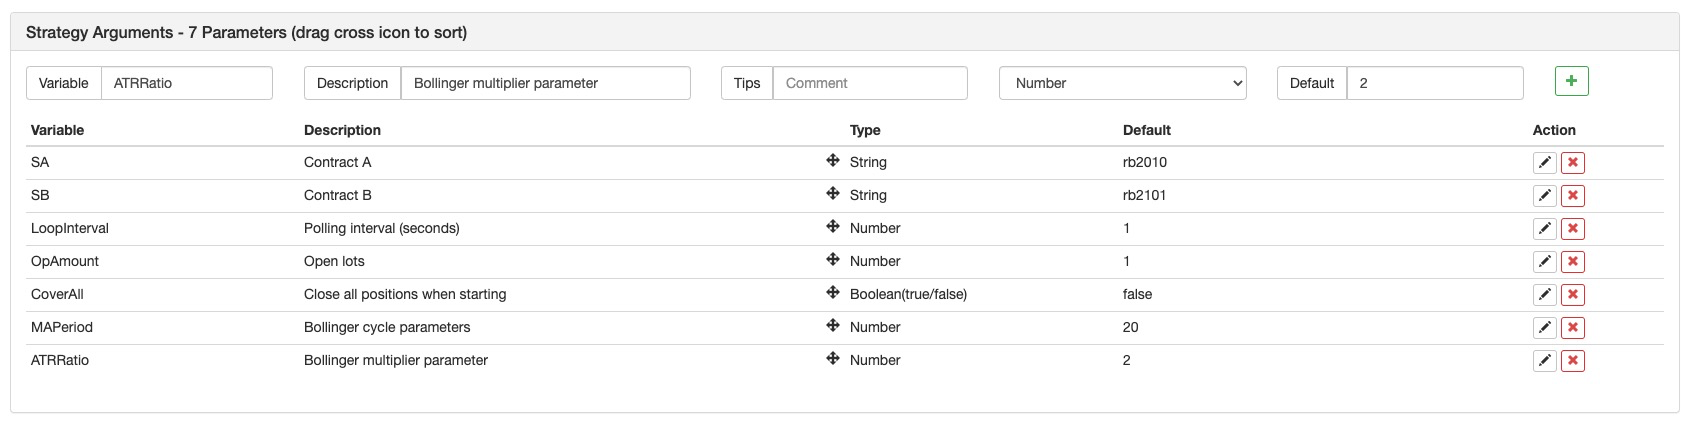Click the drag cross icon for SA
The width and height of the screenshot is (1692, 424).
pyautogui.click(x=832, y=161)
